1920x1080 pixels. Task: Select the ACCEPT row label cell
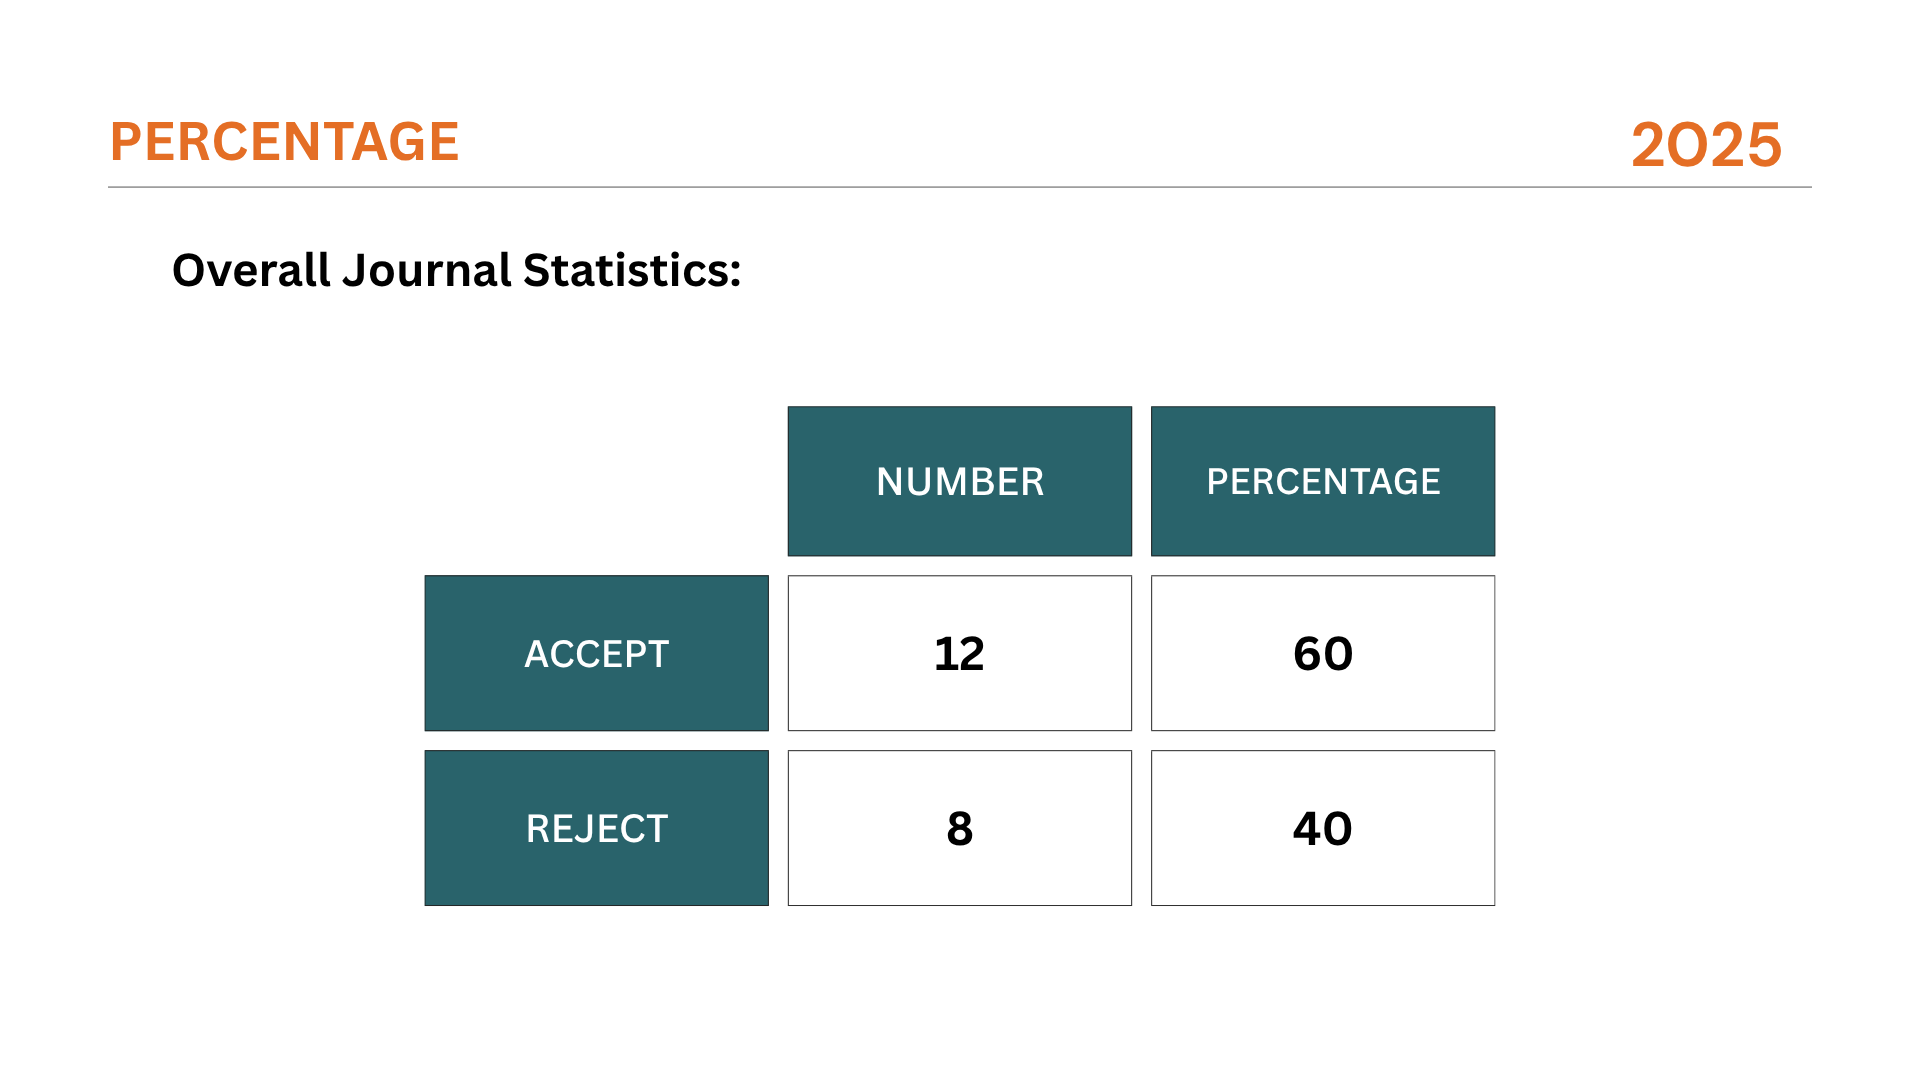(x=597, y=653)
